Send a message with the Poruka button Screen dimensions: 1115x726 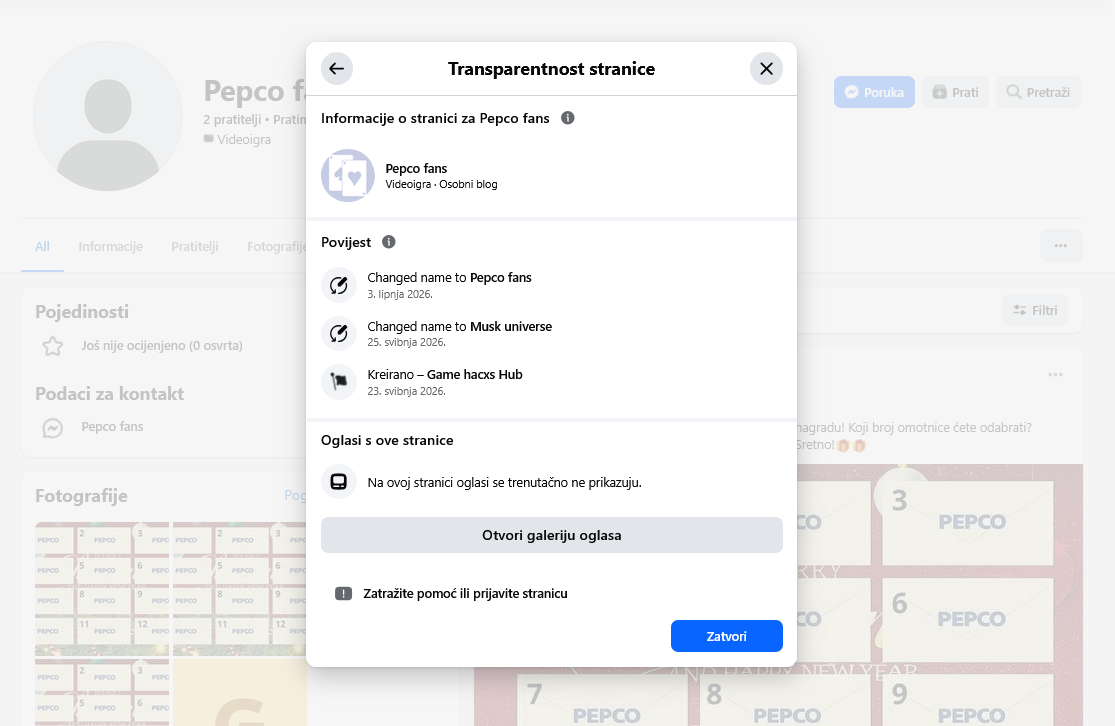pyautogui.click(x=874, y=92)
